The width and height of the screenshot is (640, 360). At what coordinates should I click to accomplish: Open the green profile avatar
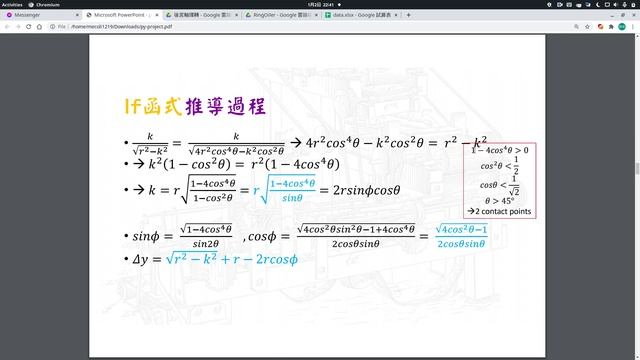(622, 27)
